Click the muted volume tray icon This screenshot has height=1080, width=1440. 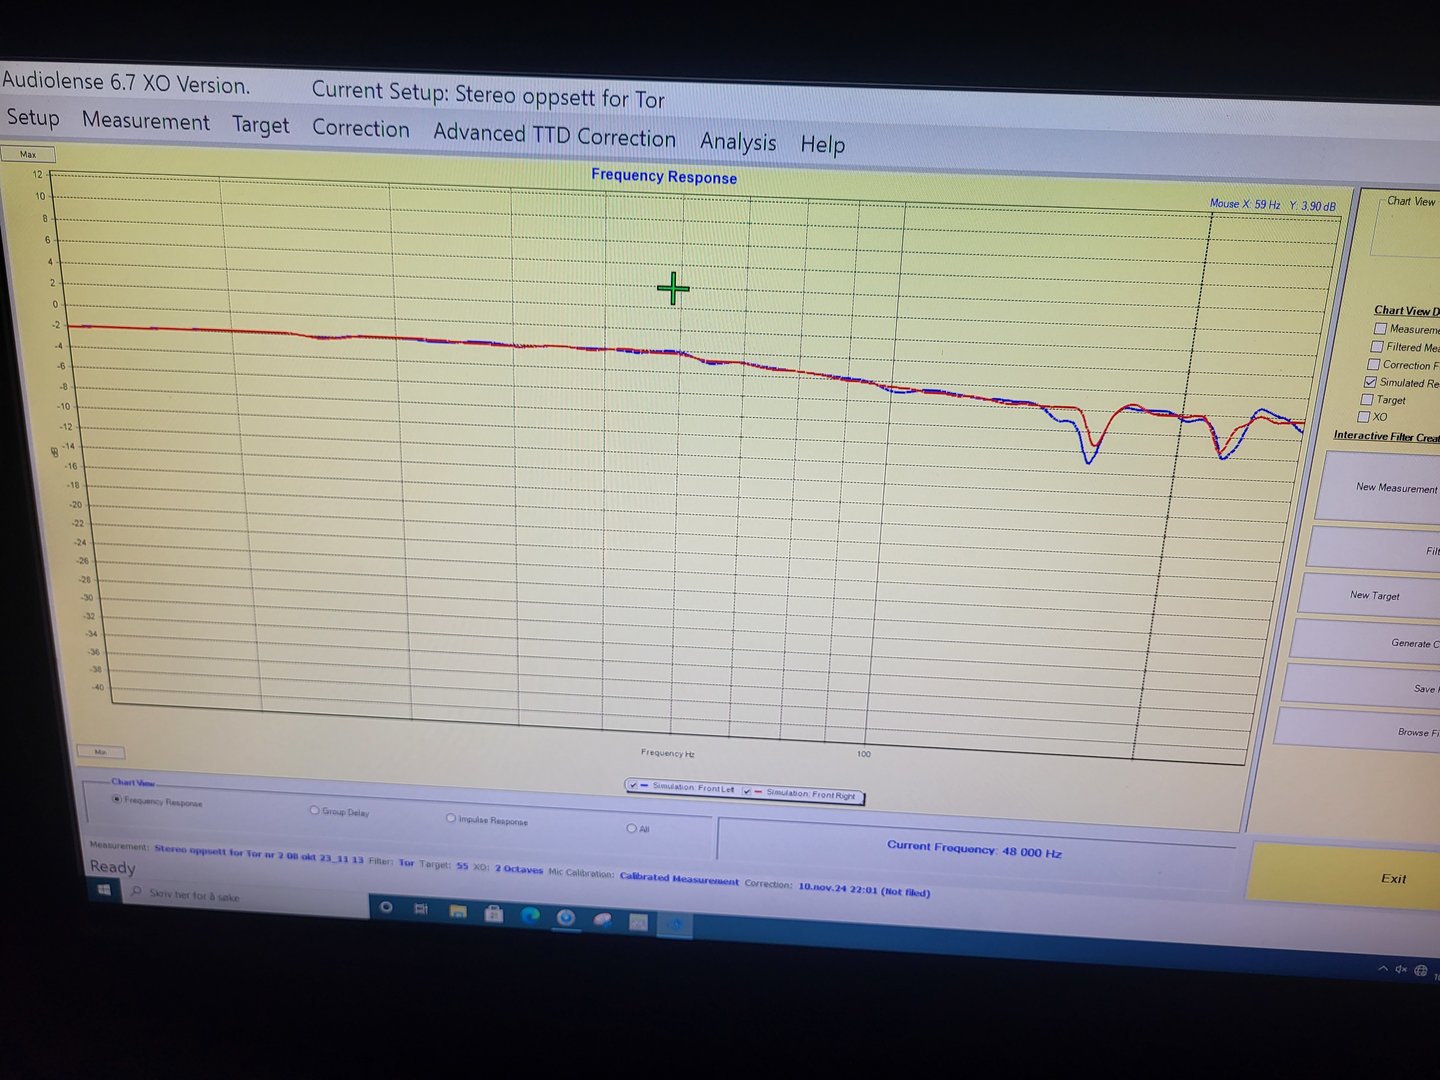coord(1401,969)
